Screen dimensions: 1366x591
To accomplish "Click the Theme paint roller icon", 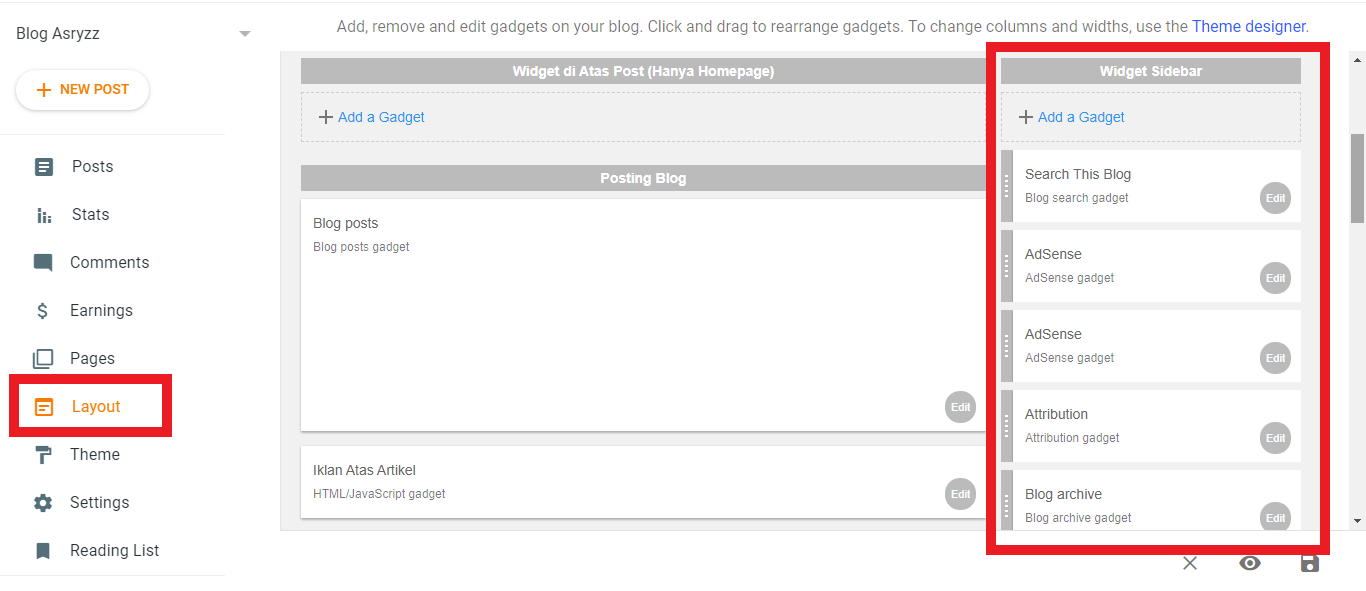I will [43, 455].
